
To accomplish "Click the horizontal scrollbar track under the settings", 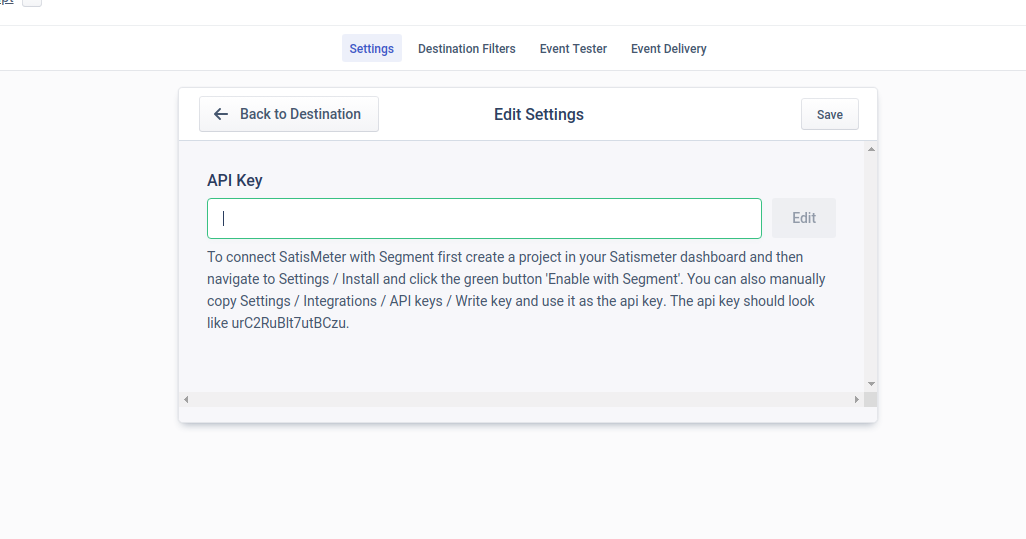I will (x=522, y=399).
